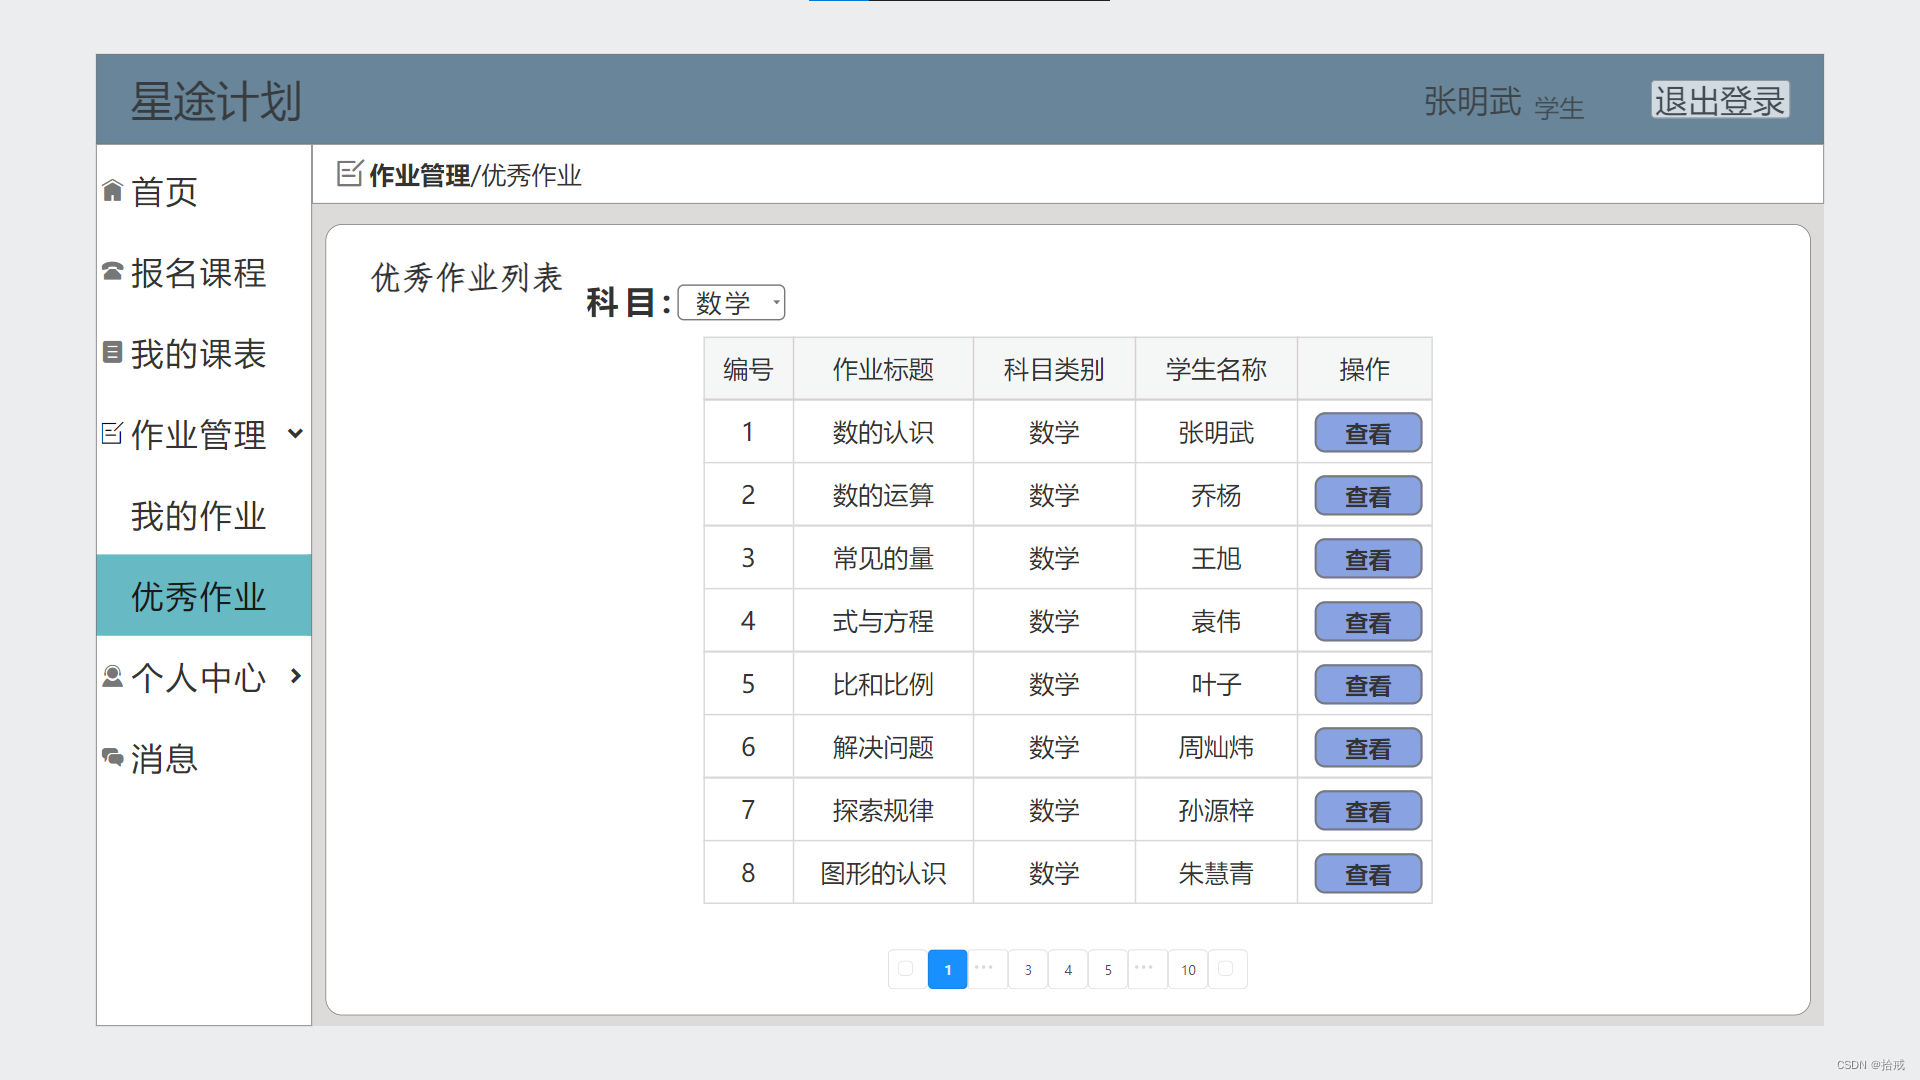The image size is (1920, 1080).
Task: Click the edit icon in breadcrumb bar
Action: [x=349, y=174]
